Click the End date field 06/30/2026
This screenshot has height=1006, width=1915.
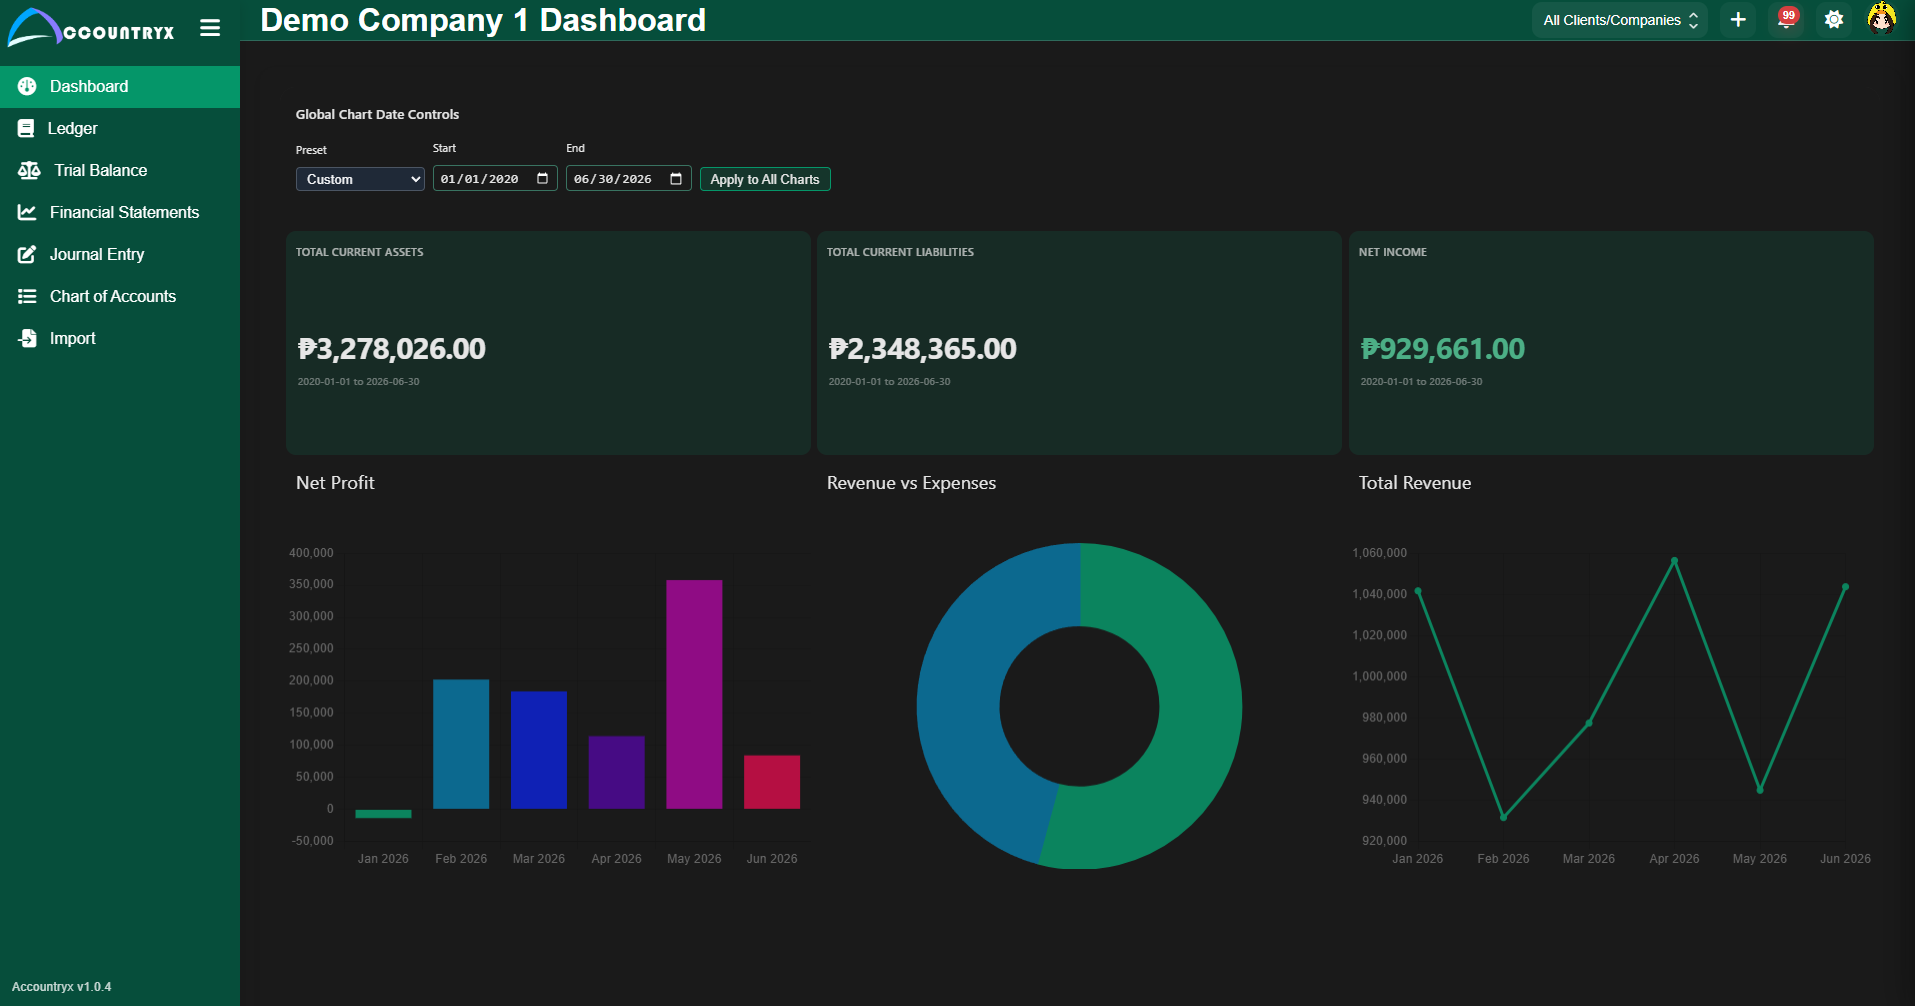(x=628, y=179)
